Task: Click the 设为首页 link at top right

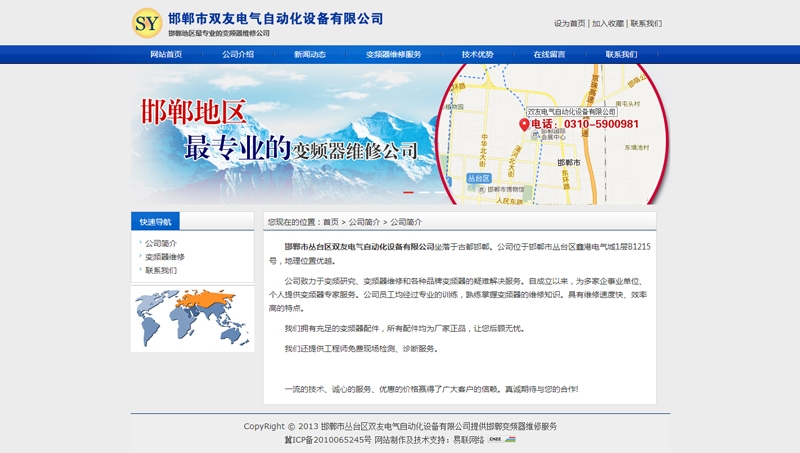Action: [570, 23]
